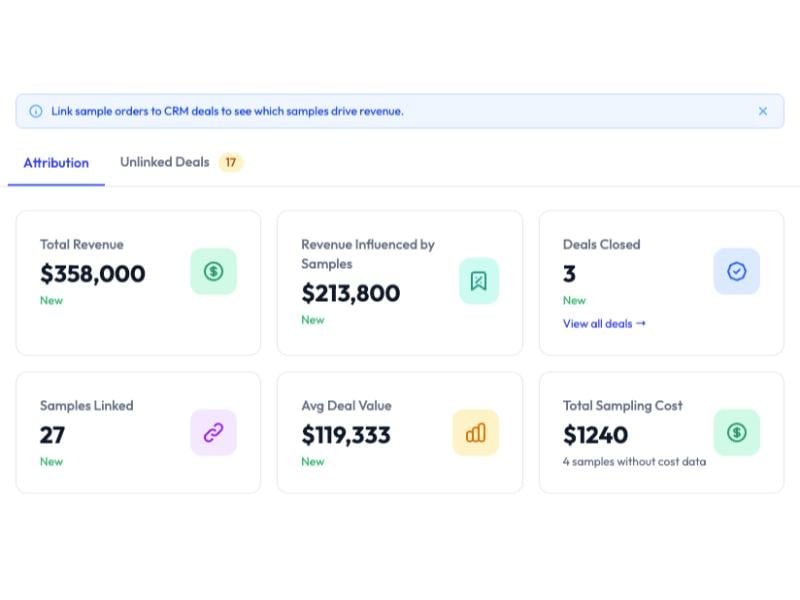Click the checkmark icon on Deals Closed card

point(737,271)
